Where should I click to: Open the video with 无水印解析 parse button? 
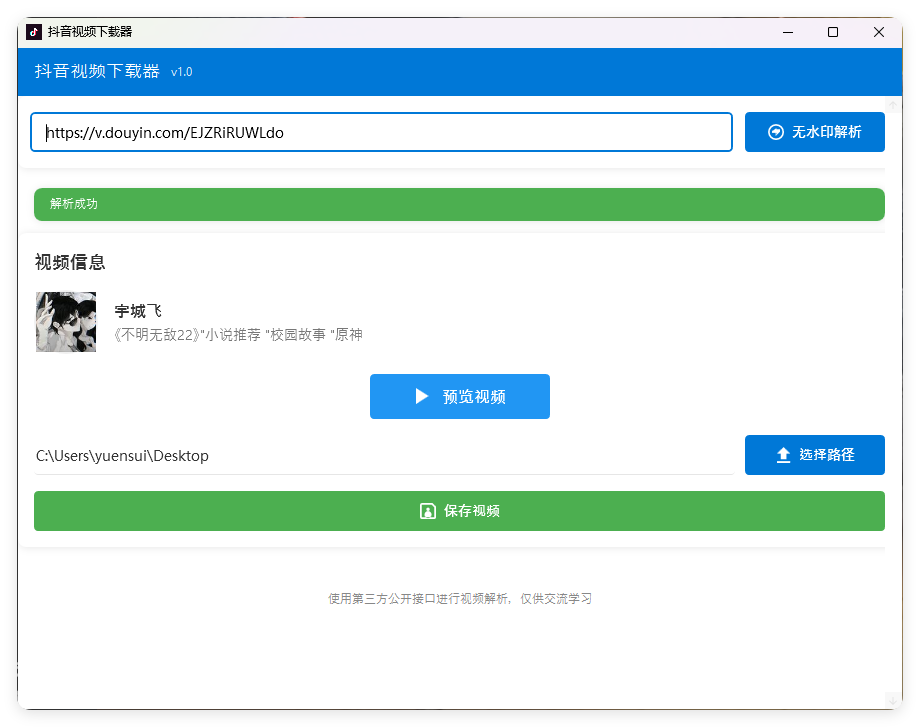click(x=815, y=131)
